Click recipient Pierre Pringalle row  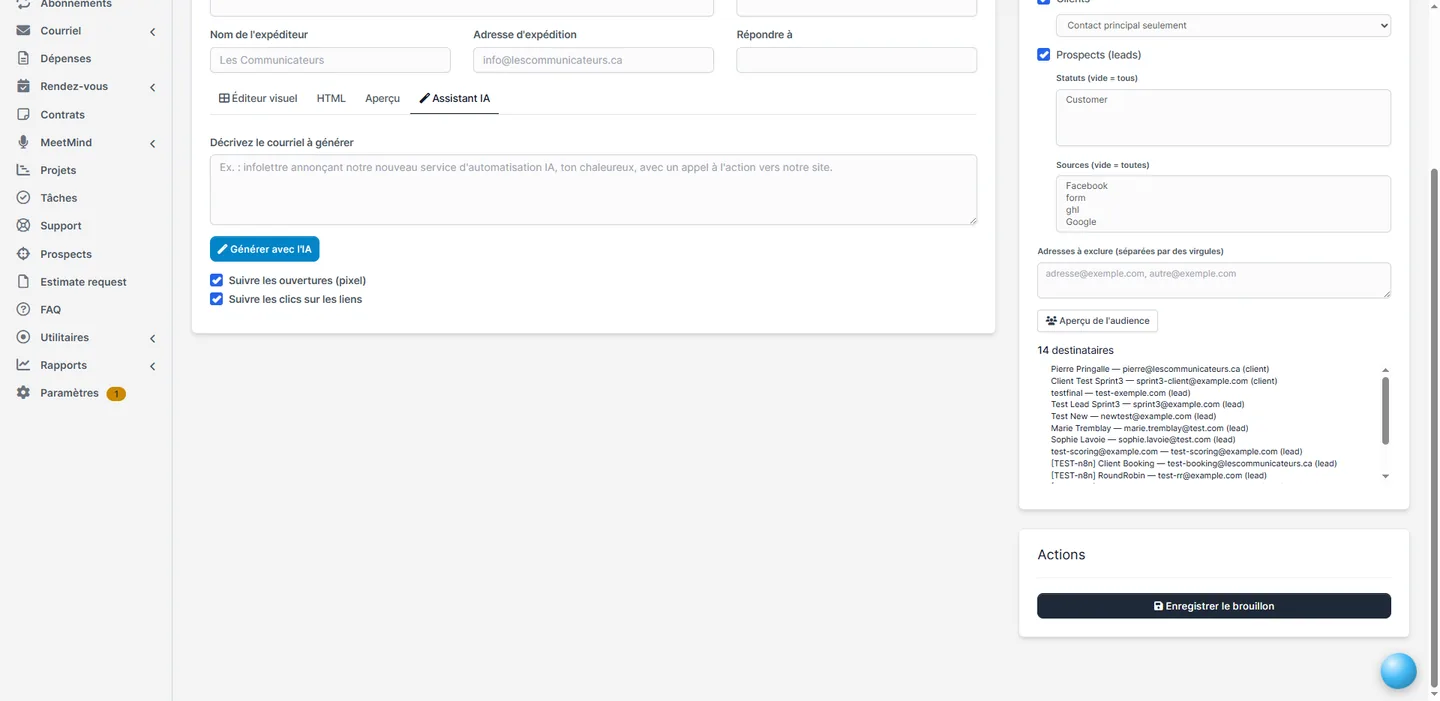1159,369
